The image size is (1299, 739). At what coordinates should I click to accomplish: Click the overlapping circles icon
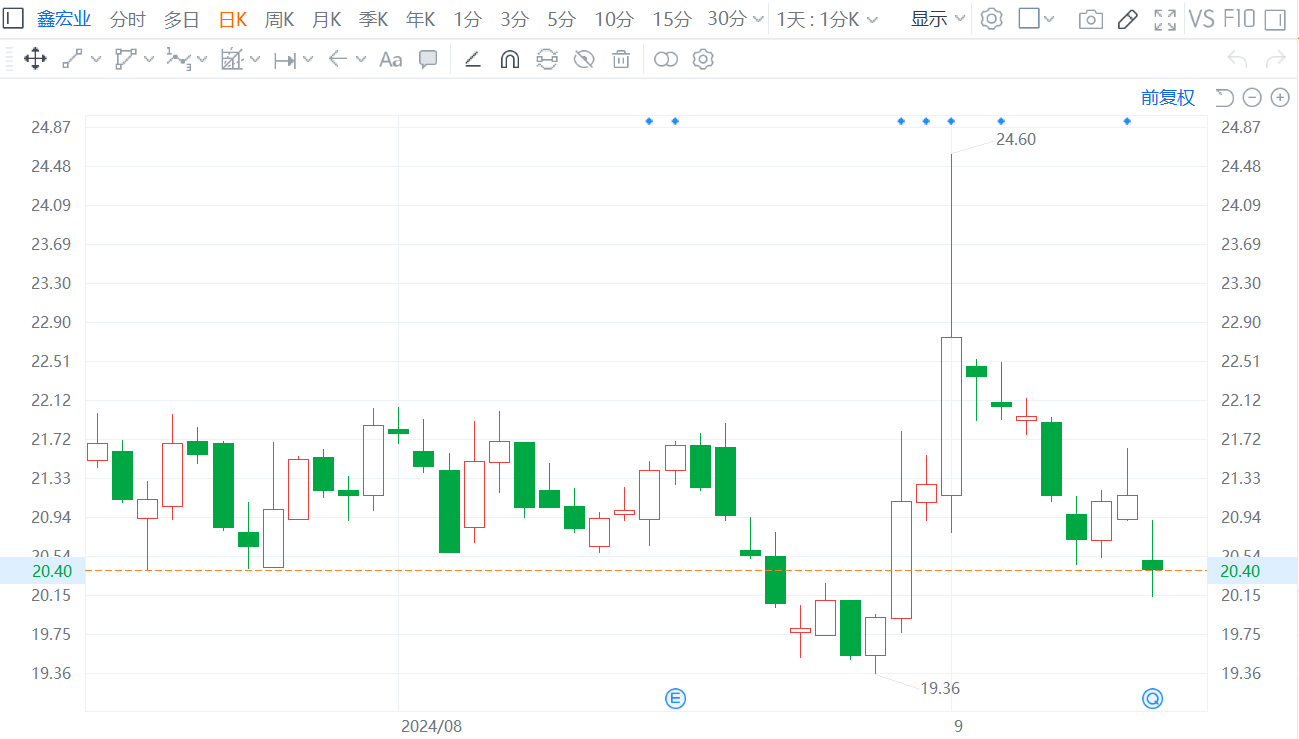tap(666, 60)
